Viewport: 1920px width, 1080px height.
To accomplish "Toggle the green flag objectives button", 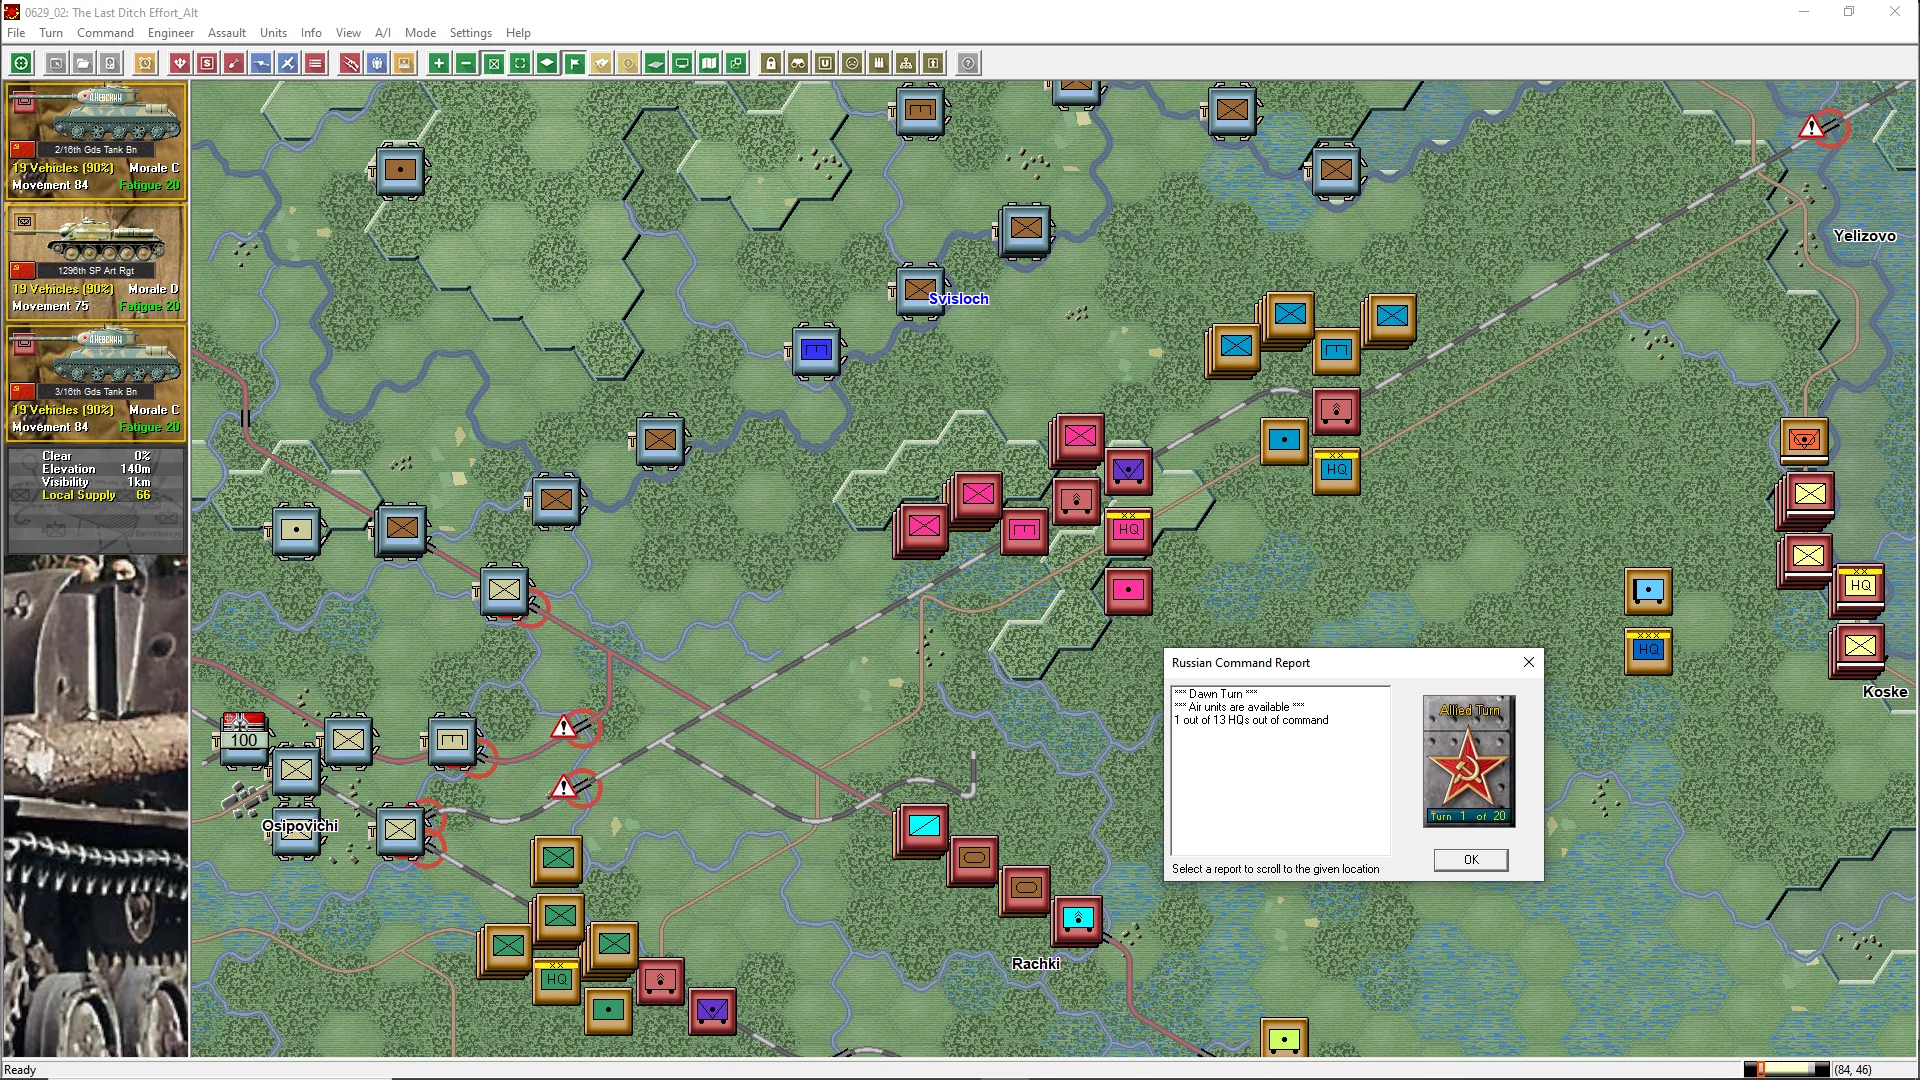I will (x=575, y=64).
